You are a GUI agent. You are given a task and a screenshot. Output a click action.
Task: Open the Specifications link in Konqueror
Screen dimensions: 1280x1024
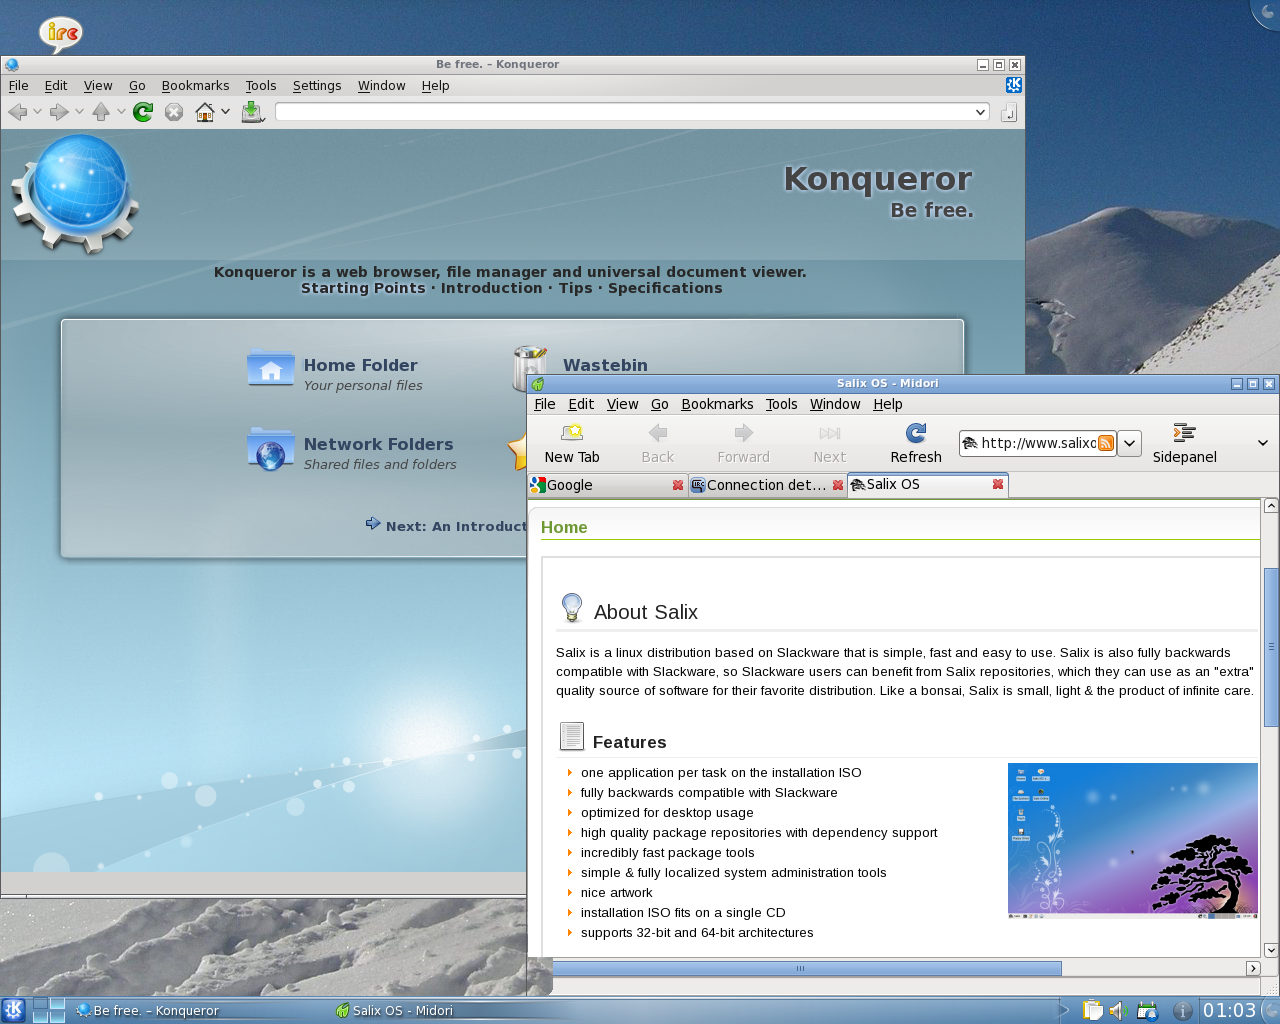coord(665,288)
